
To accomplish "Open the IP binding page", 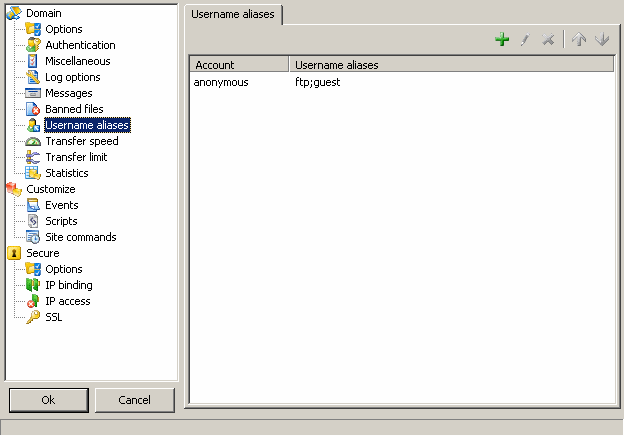I will (x=69, y=285).
